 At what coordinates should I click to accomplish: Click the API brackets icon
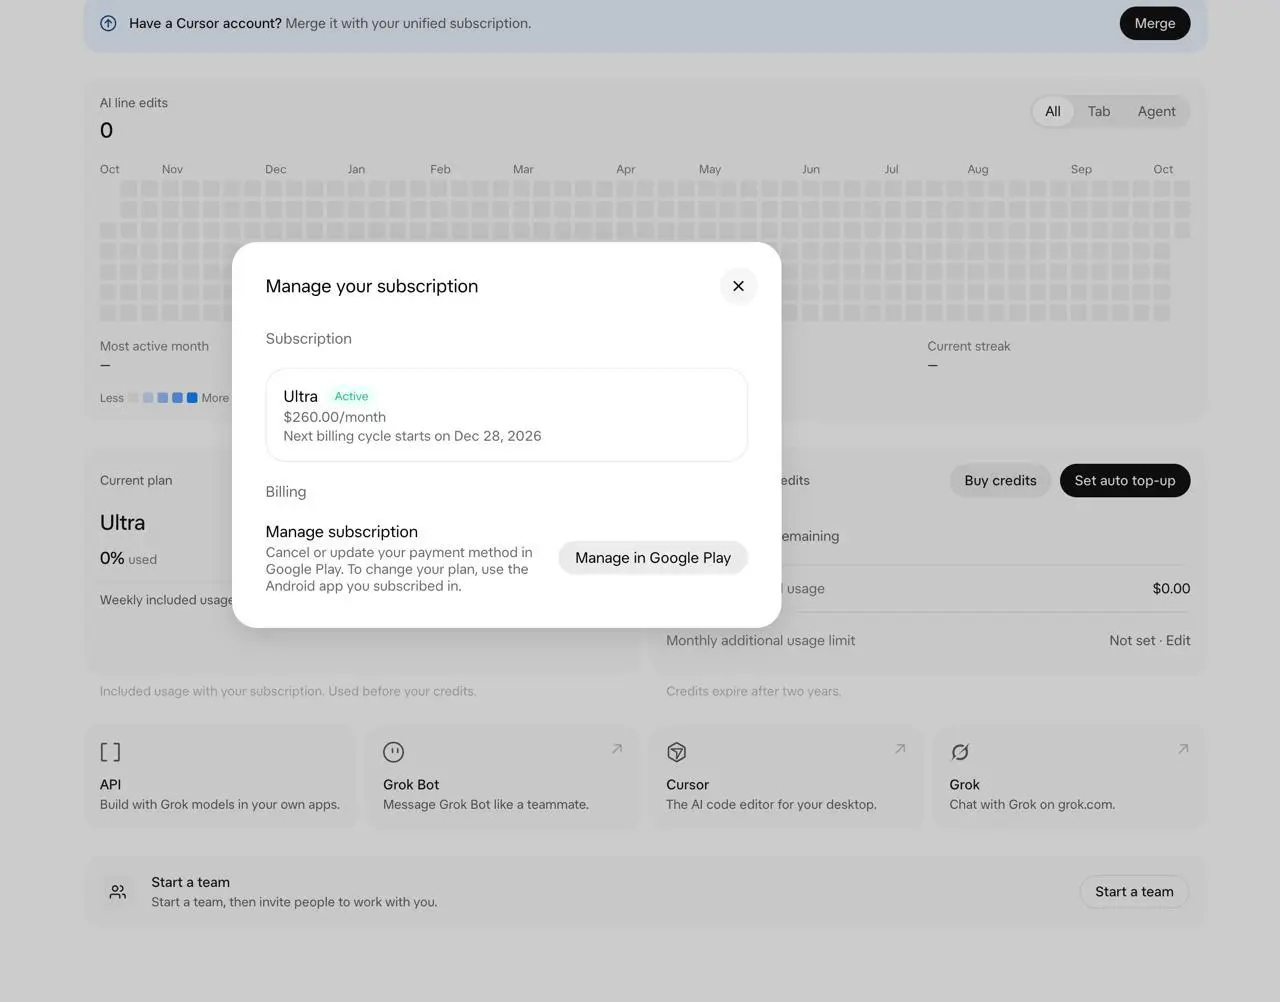click(x=110, y=752)
